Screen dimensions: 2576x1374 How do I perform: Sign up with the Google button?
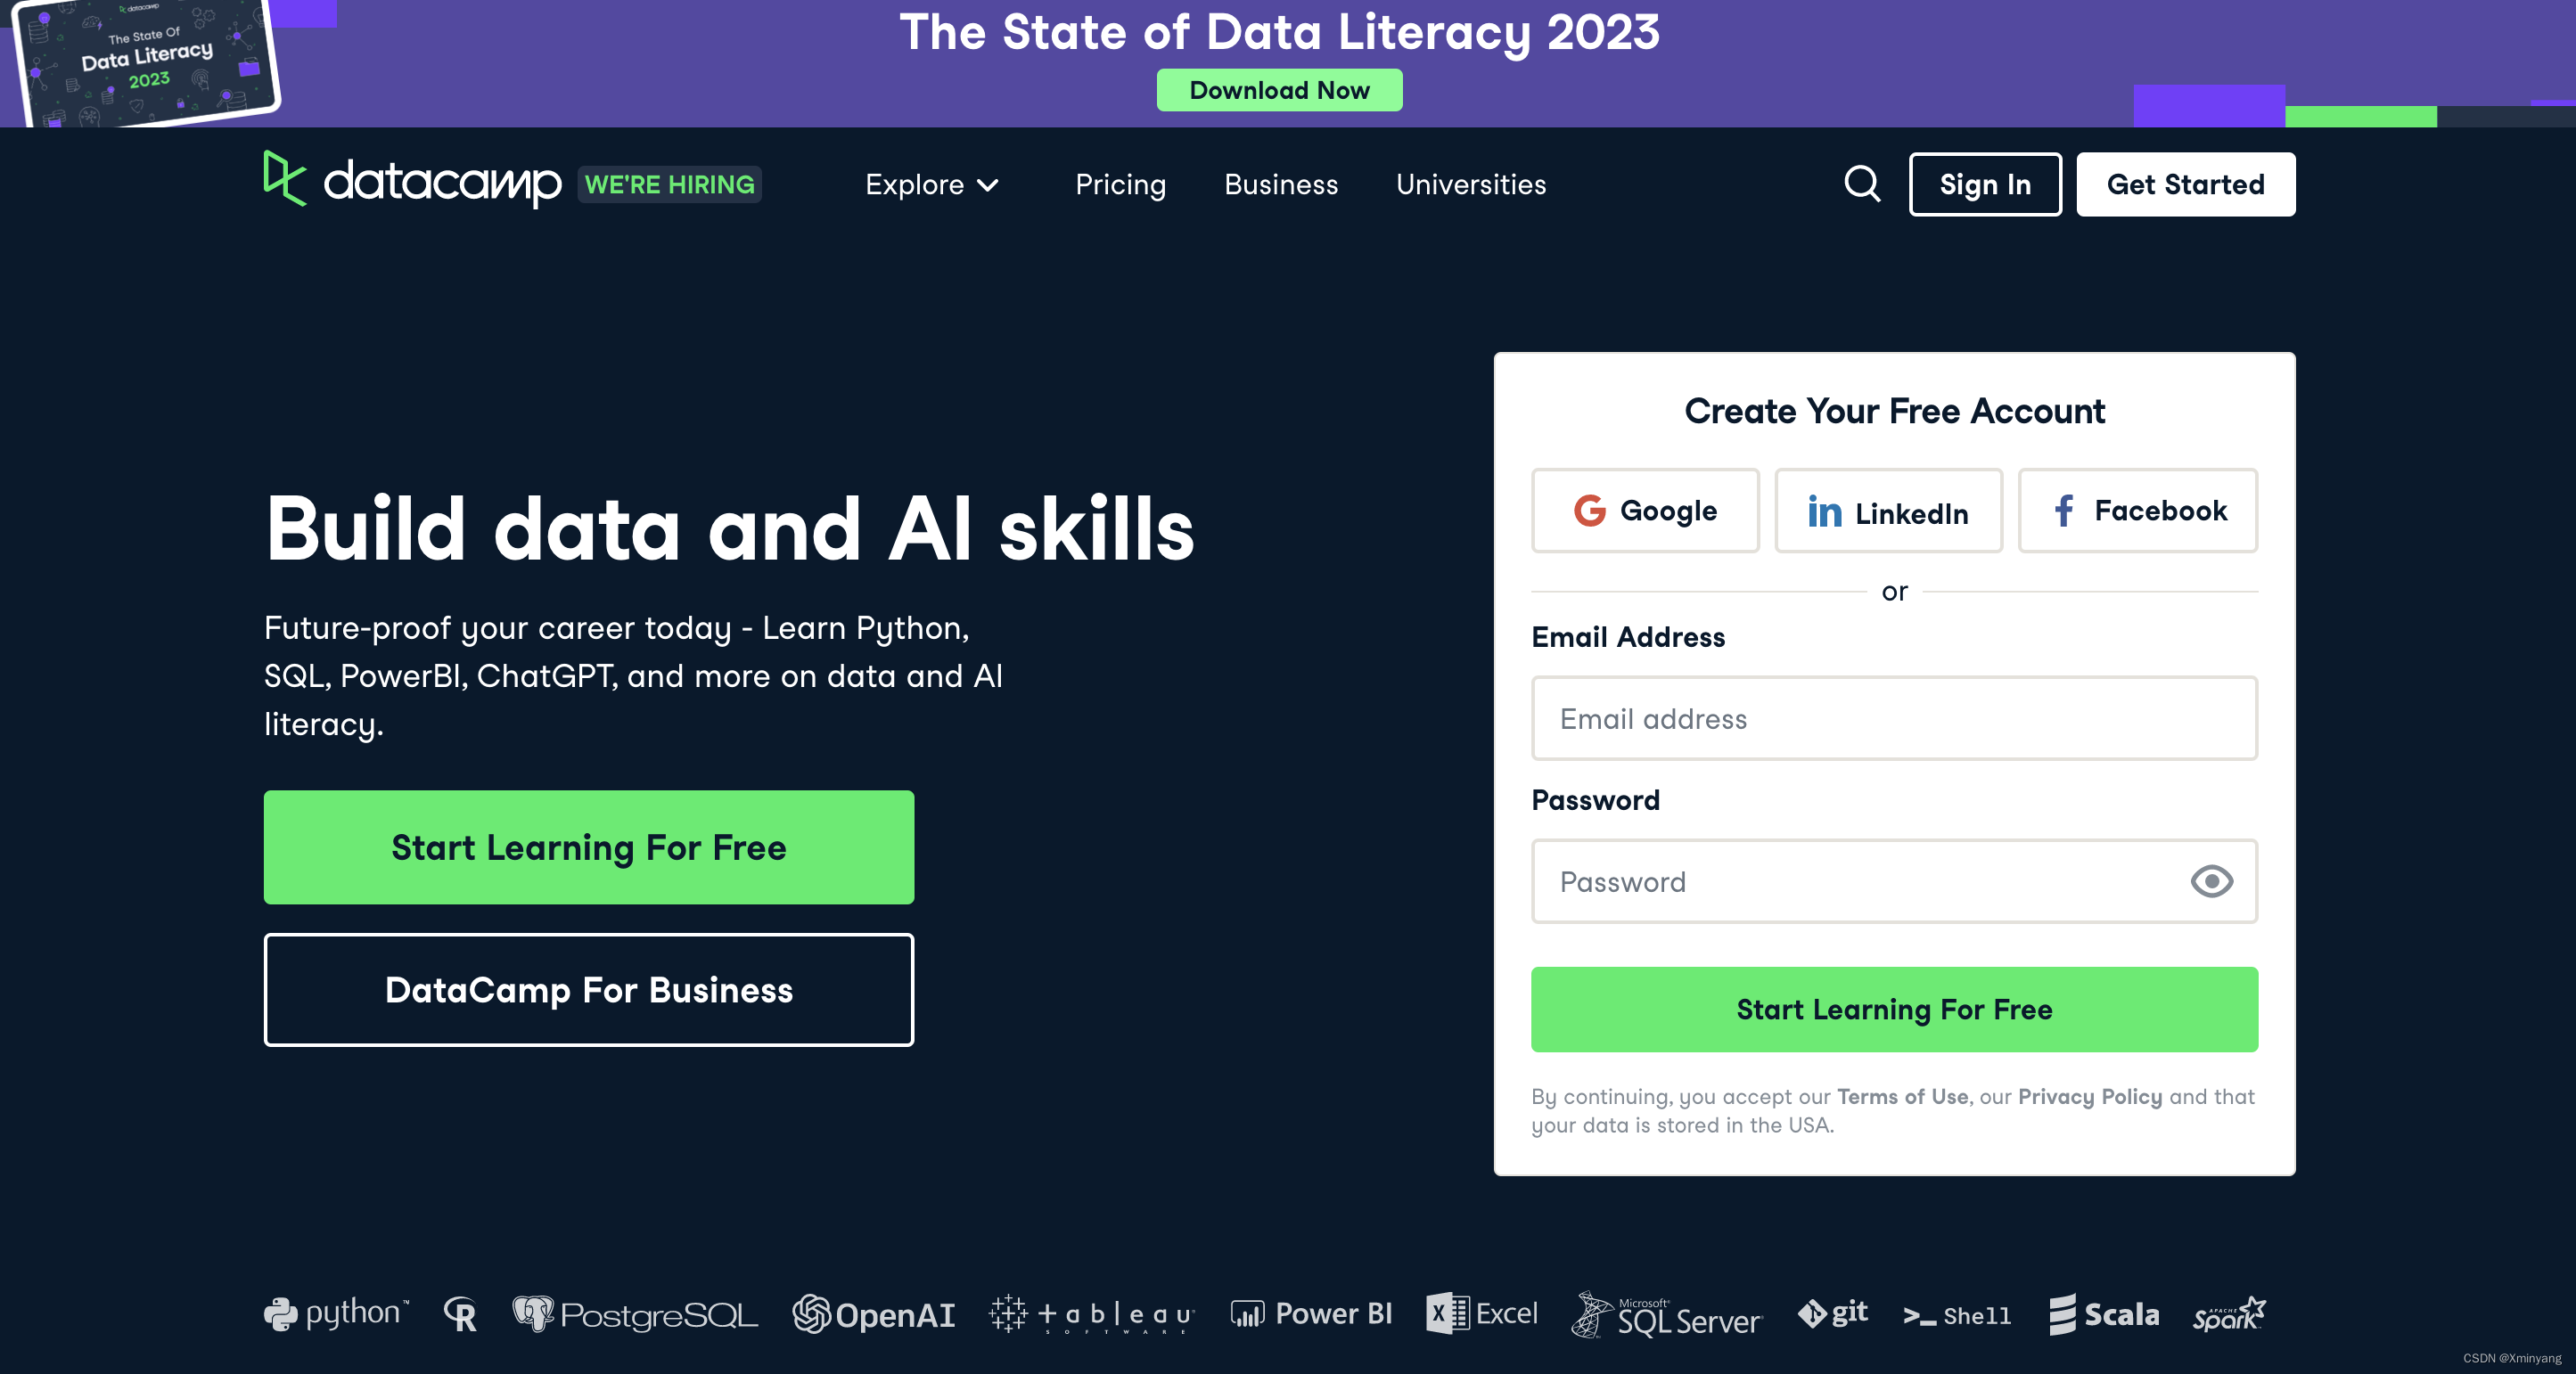1644,511
